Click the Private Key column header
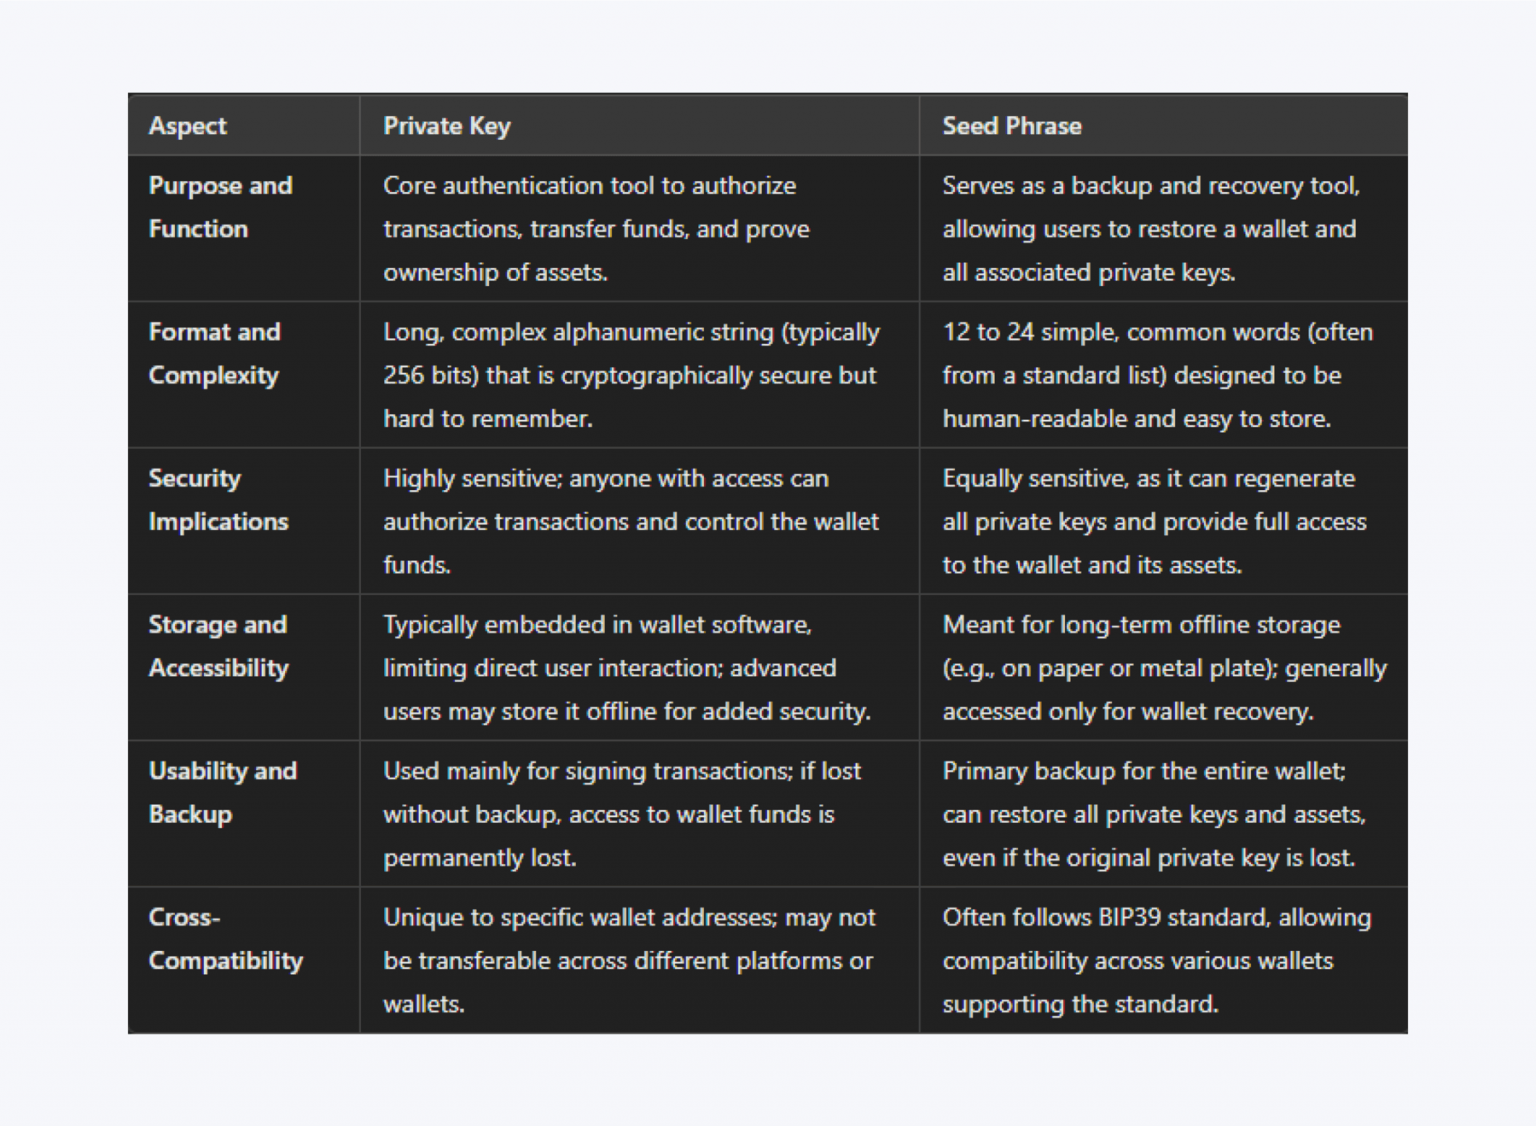 [447, 126]
